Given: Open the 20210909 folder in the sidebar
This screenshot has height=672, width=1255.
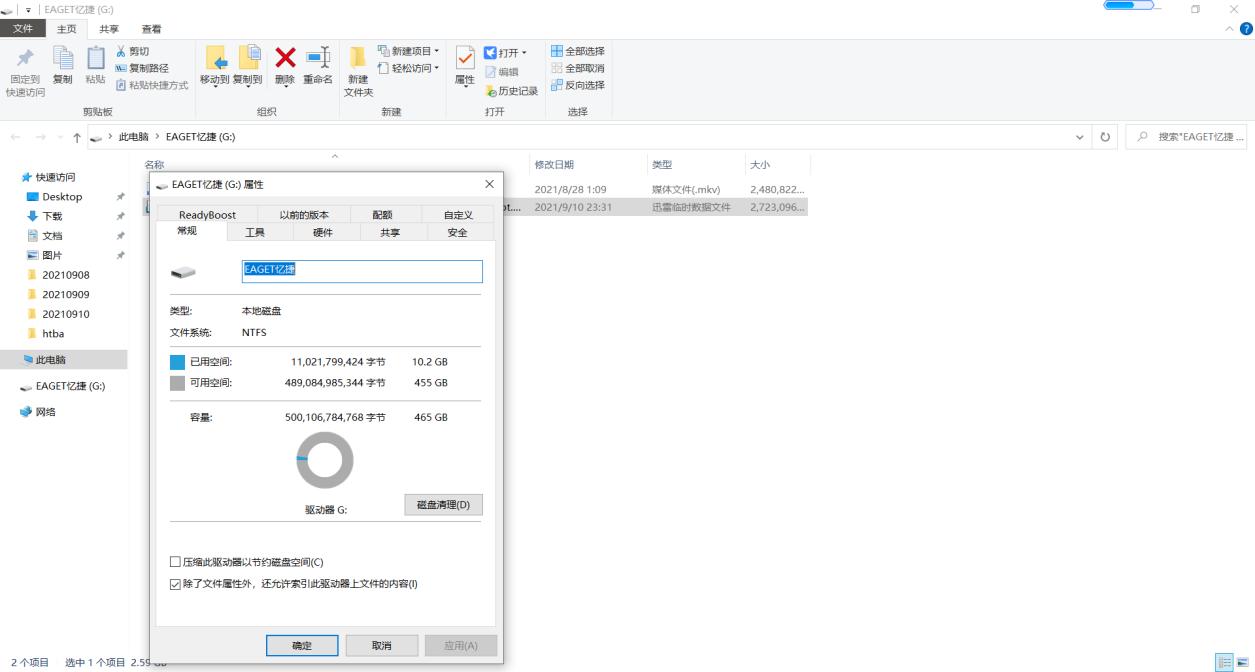Looking at the screenshot, I should [66, 294].
